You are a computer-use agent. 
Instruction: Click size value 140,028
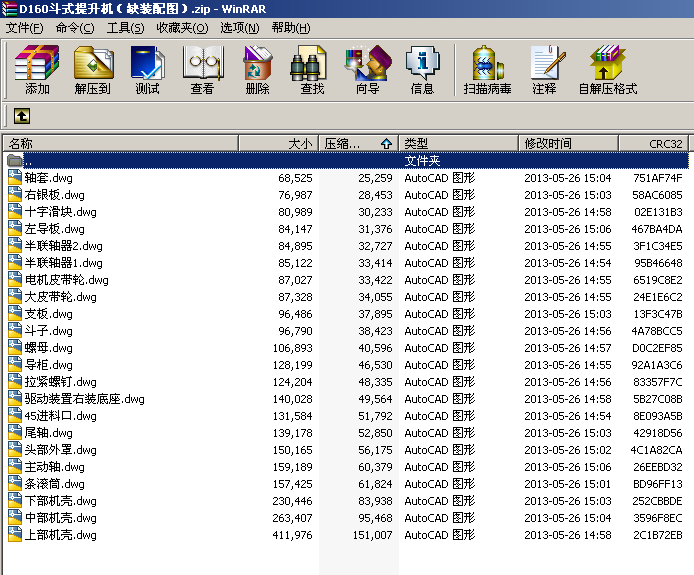293,399
